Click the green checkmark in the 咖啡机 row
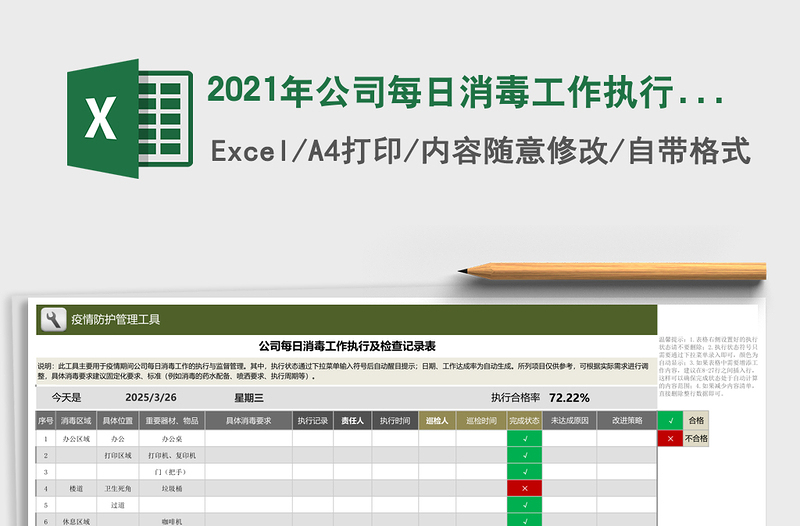 (524, 520)
